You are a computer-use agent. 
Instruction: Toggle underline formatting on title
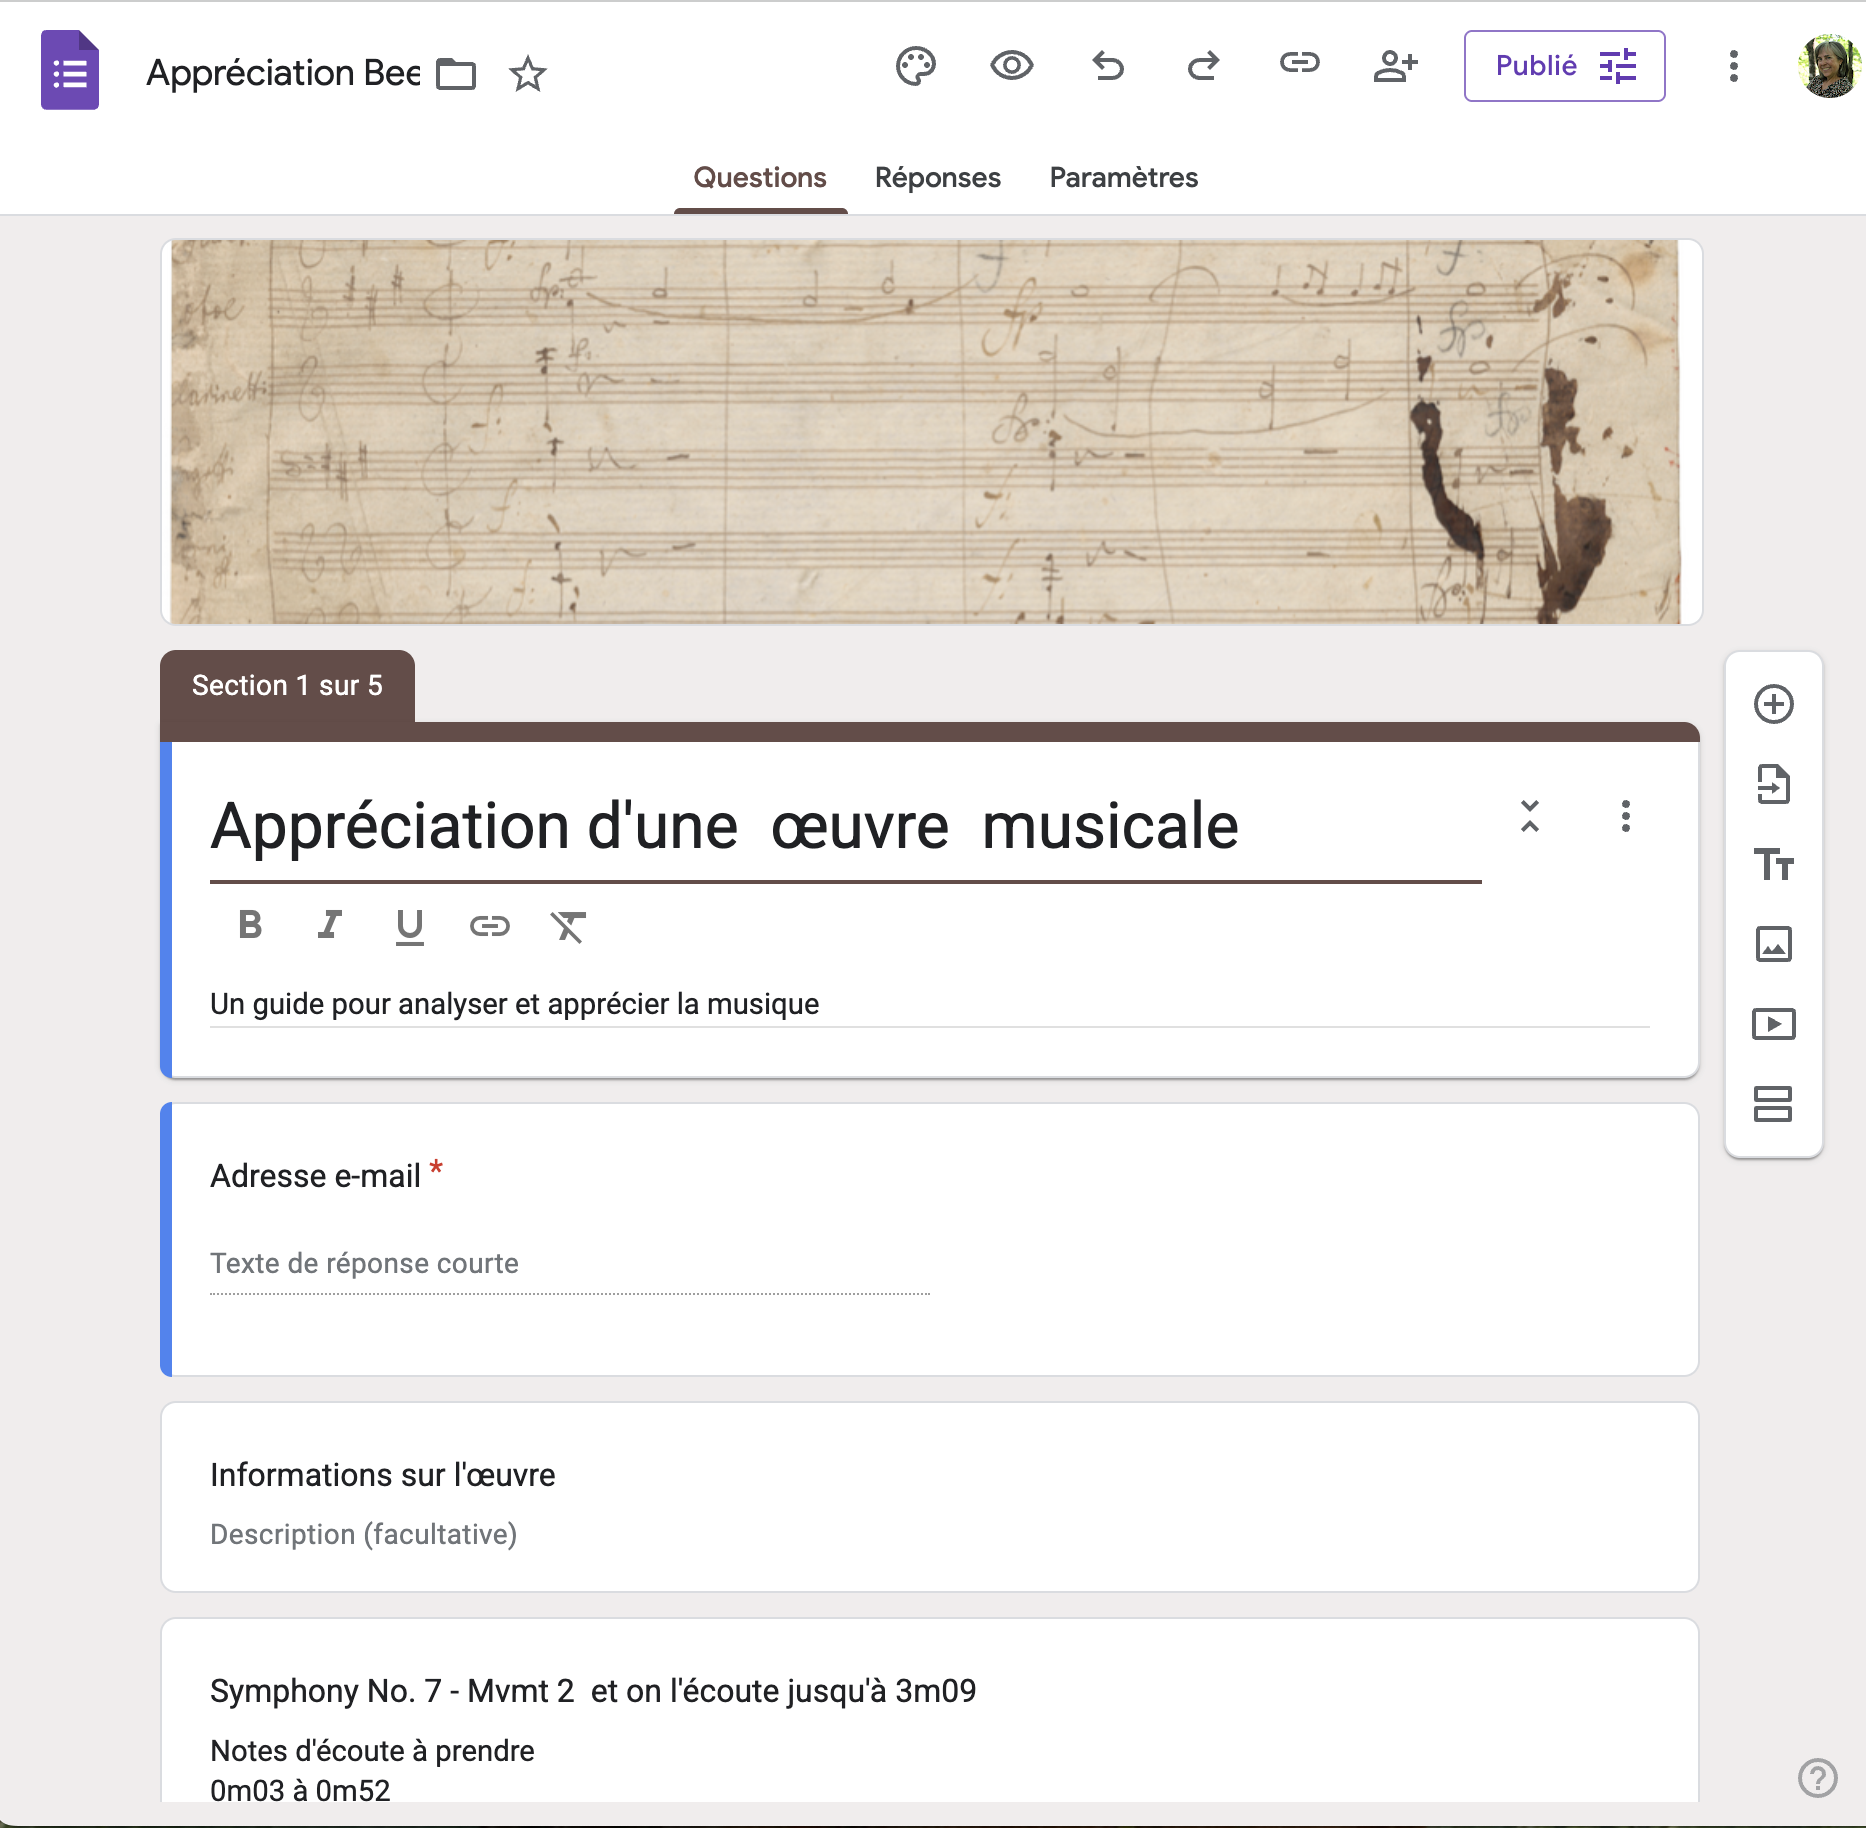409,925
